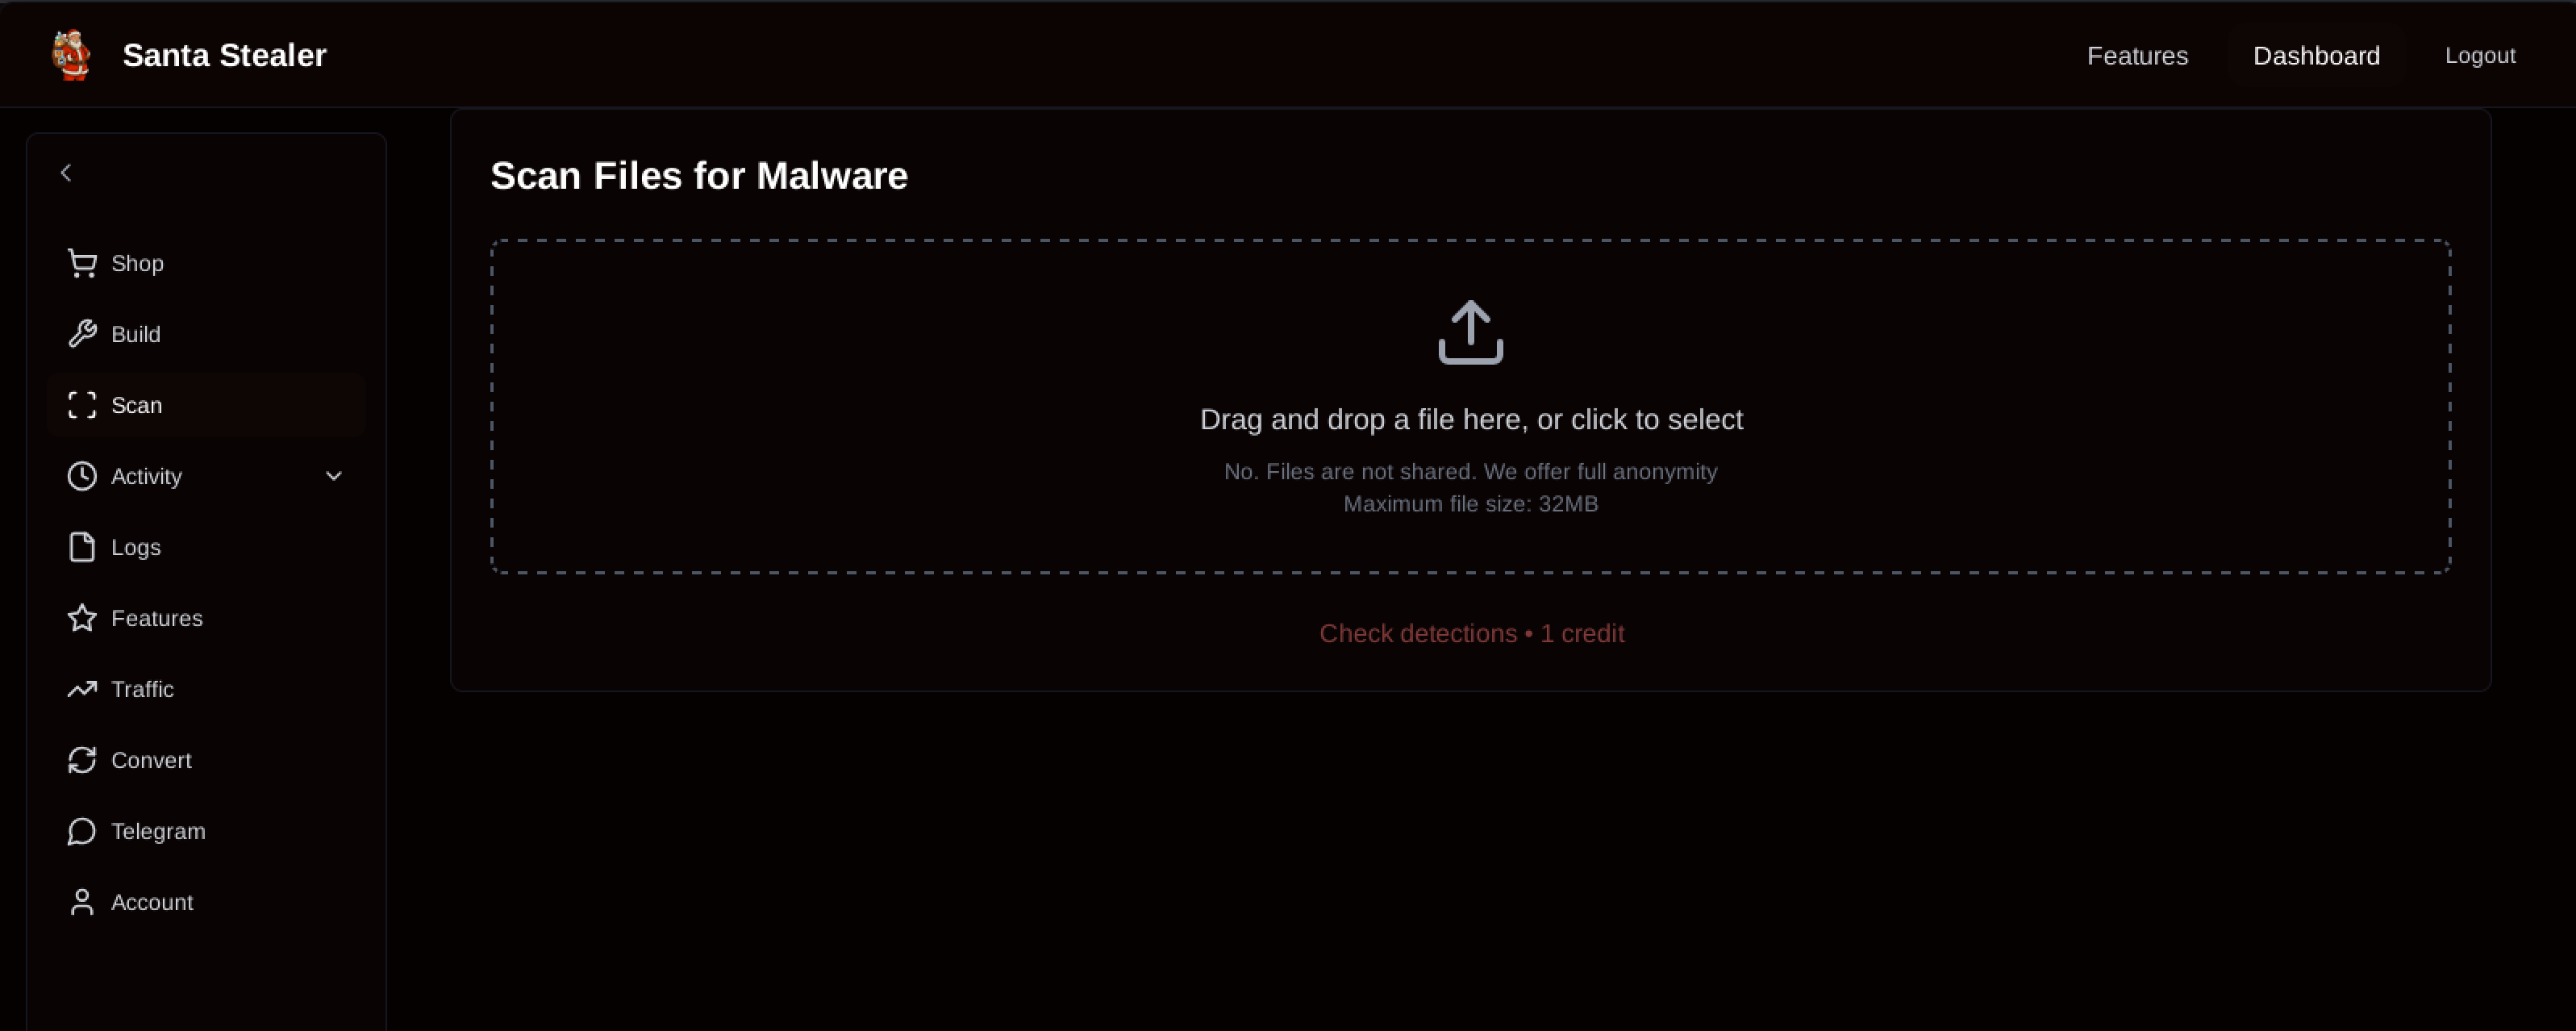The height and width of the screenshot is (1031, 2576).
Task: Click the Telegram speech bubble icon
Action: coord(82,831)
